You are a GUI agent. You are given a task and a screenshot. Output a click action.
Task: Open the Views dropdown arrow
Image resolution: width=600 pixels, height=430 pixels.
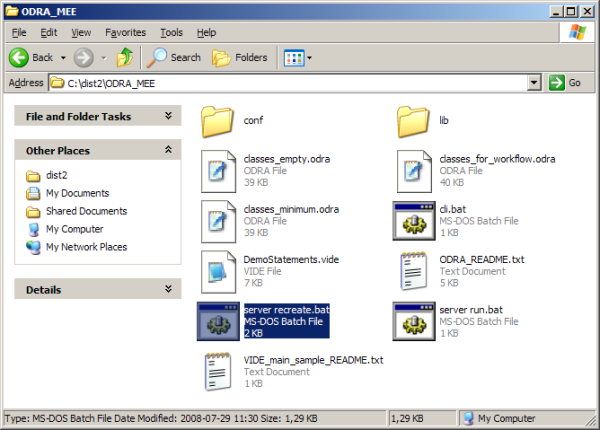(x=309, y=58)
